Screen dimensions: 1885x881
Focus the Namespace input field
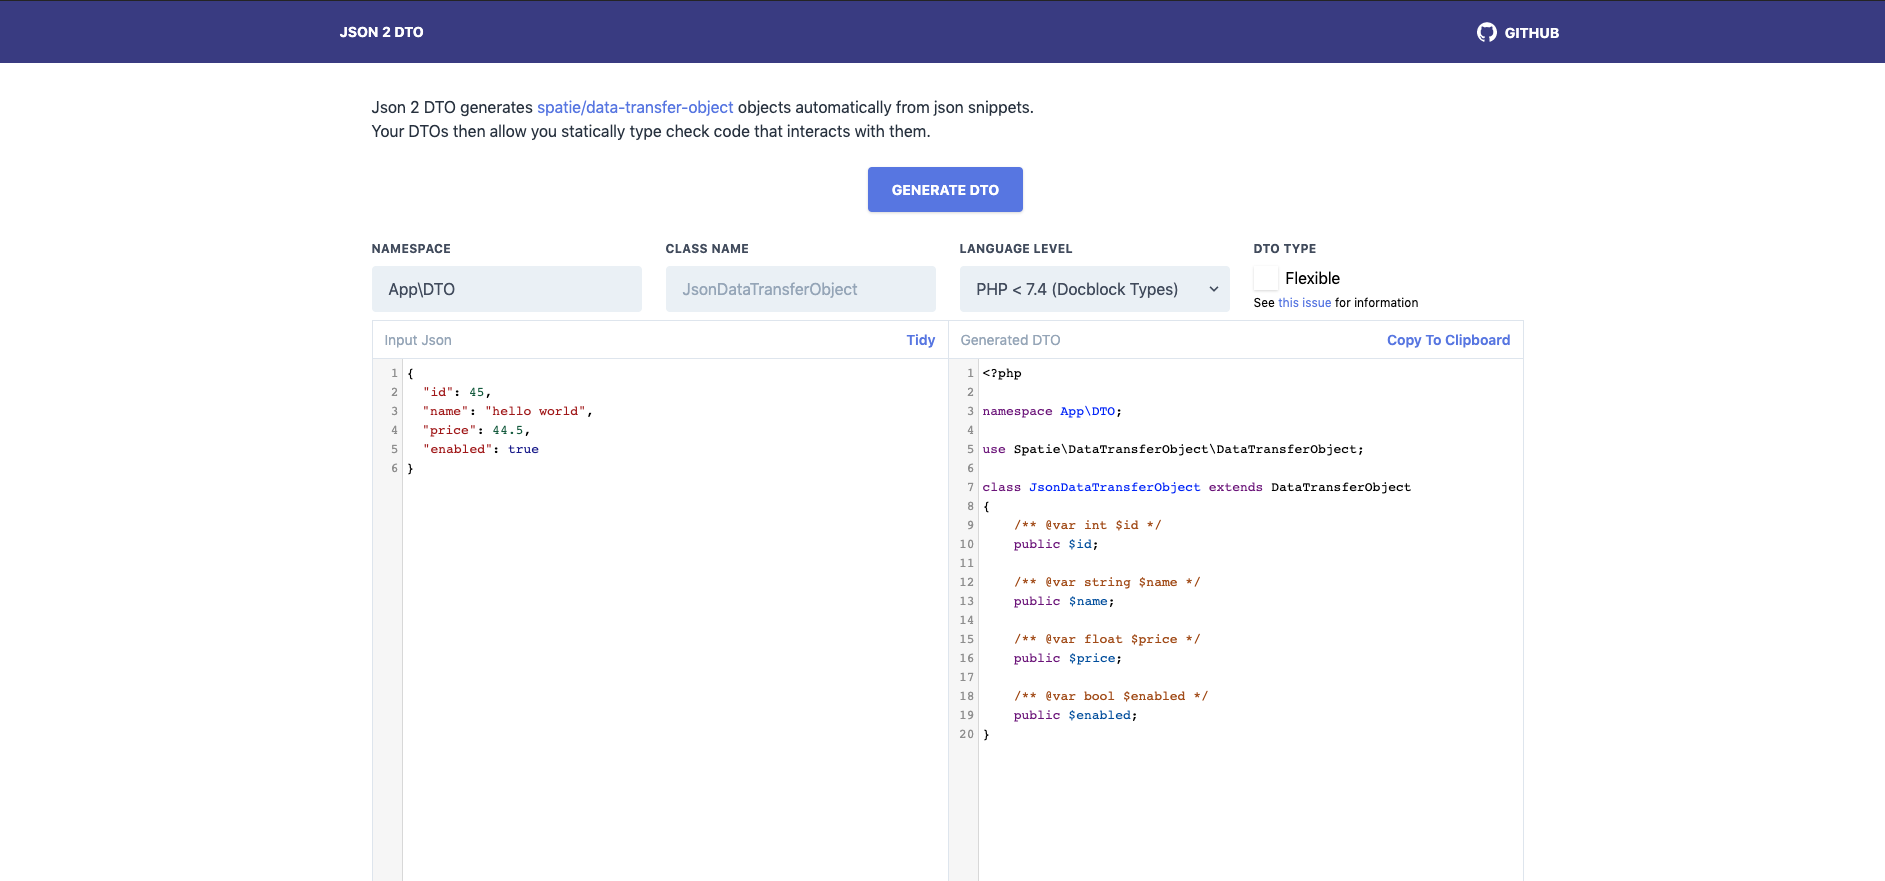point(506,289)
